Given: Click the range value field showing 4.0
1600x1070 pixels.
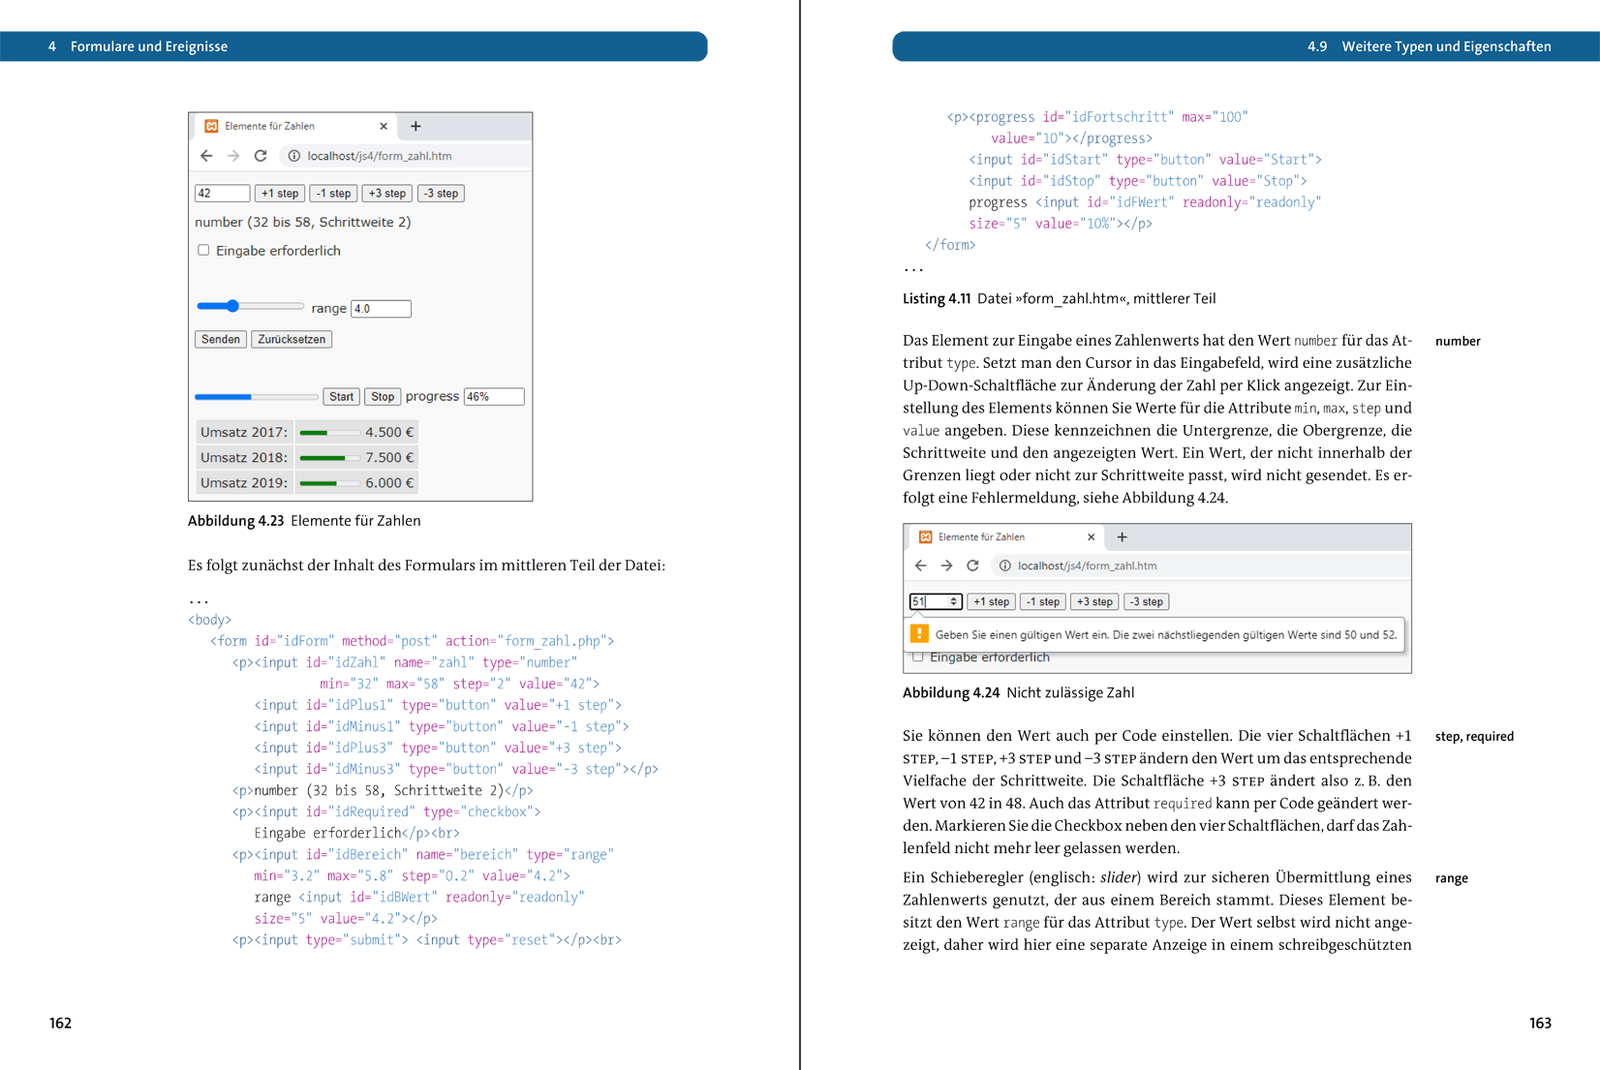Looking at the screenshot, I should (381, 309).
